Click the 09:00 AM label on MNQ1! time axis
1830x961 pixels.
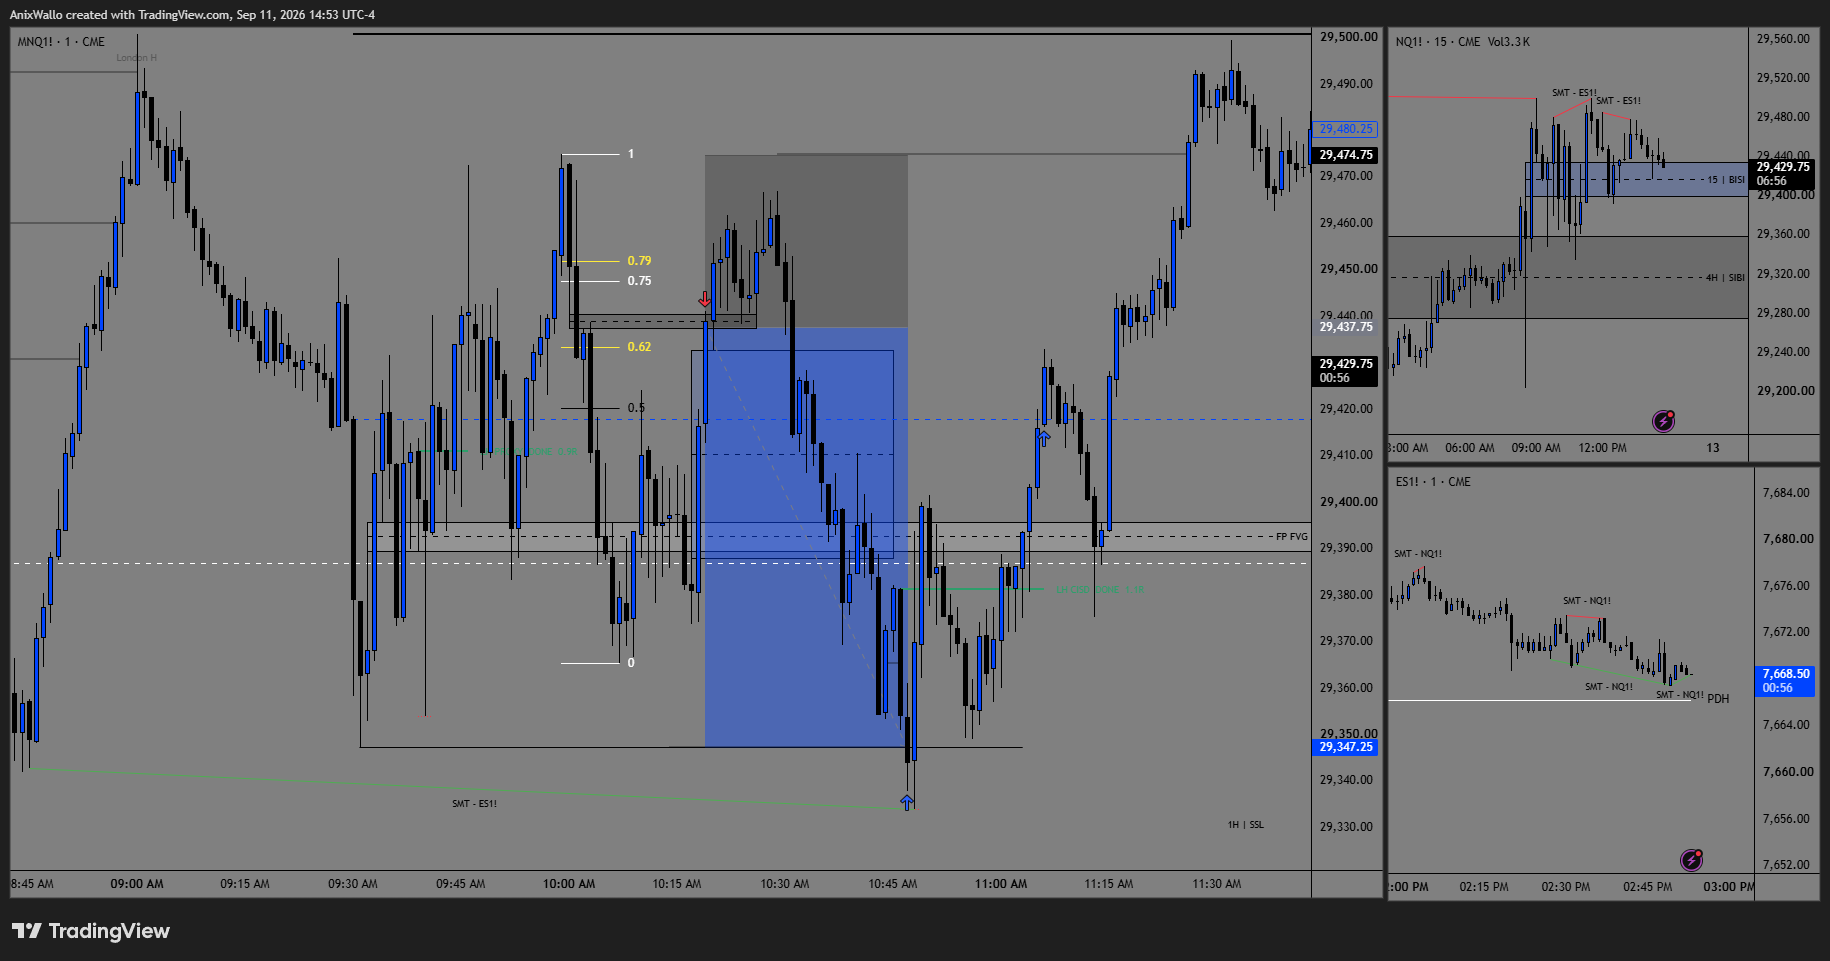pyautogui.click(x=137, y=884)
